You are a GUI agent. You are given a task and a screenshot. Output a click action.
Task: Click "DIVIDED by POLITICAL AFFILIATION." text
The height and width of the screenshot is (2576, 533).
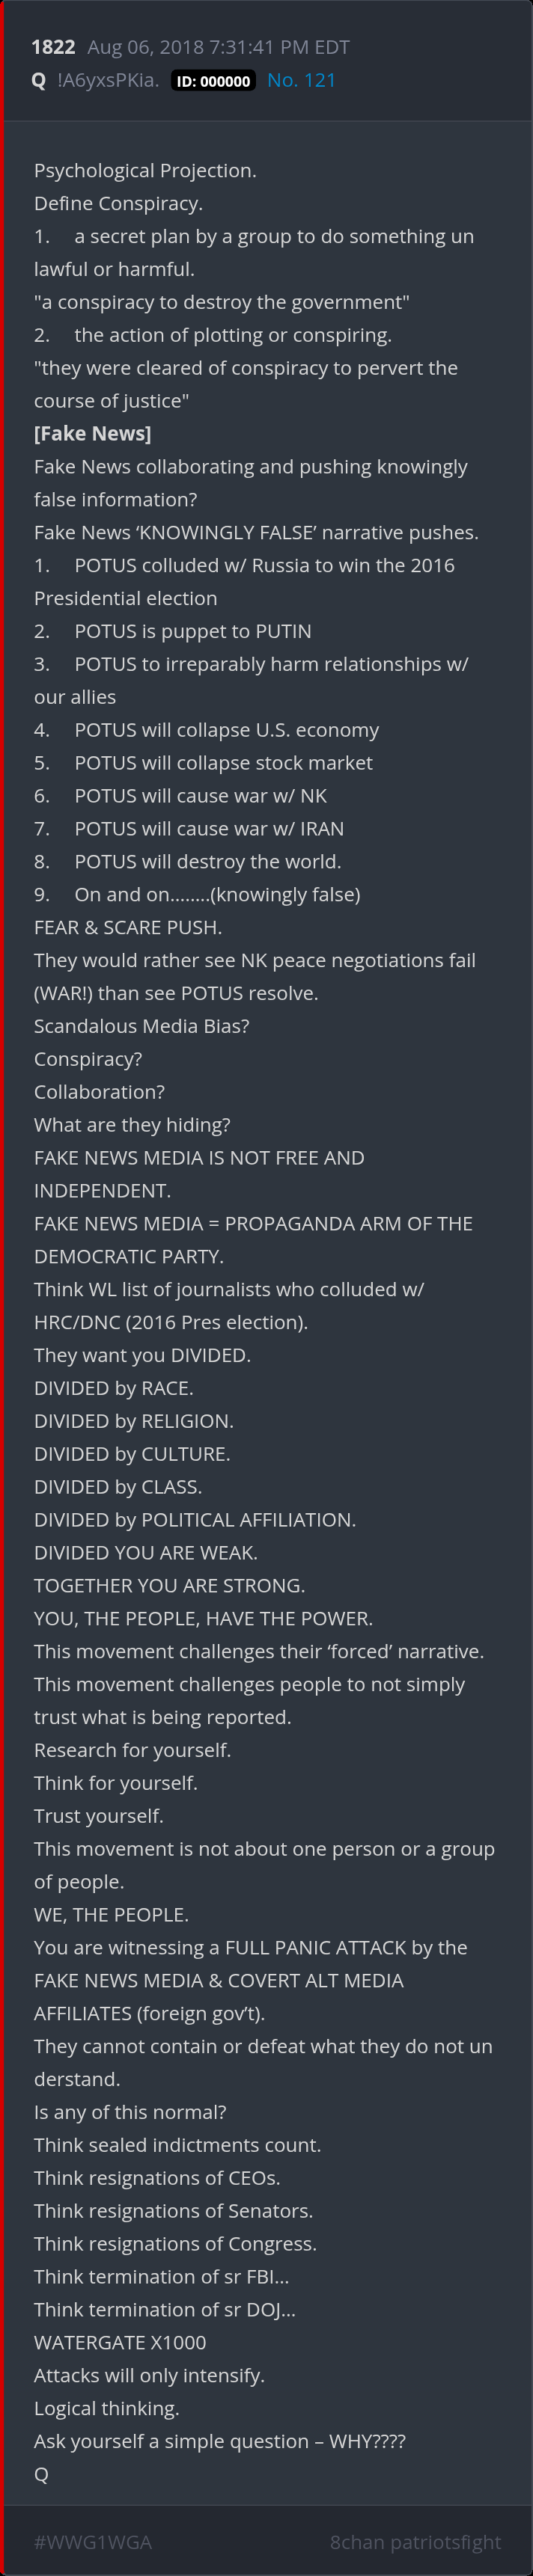(x=195, y=1519)
